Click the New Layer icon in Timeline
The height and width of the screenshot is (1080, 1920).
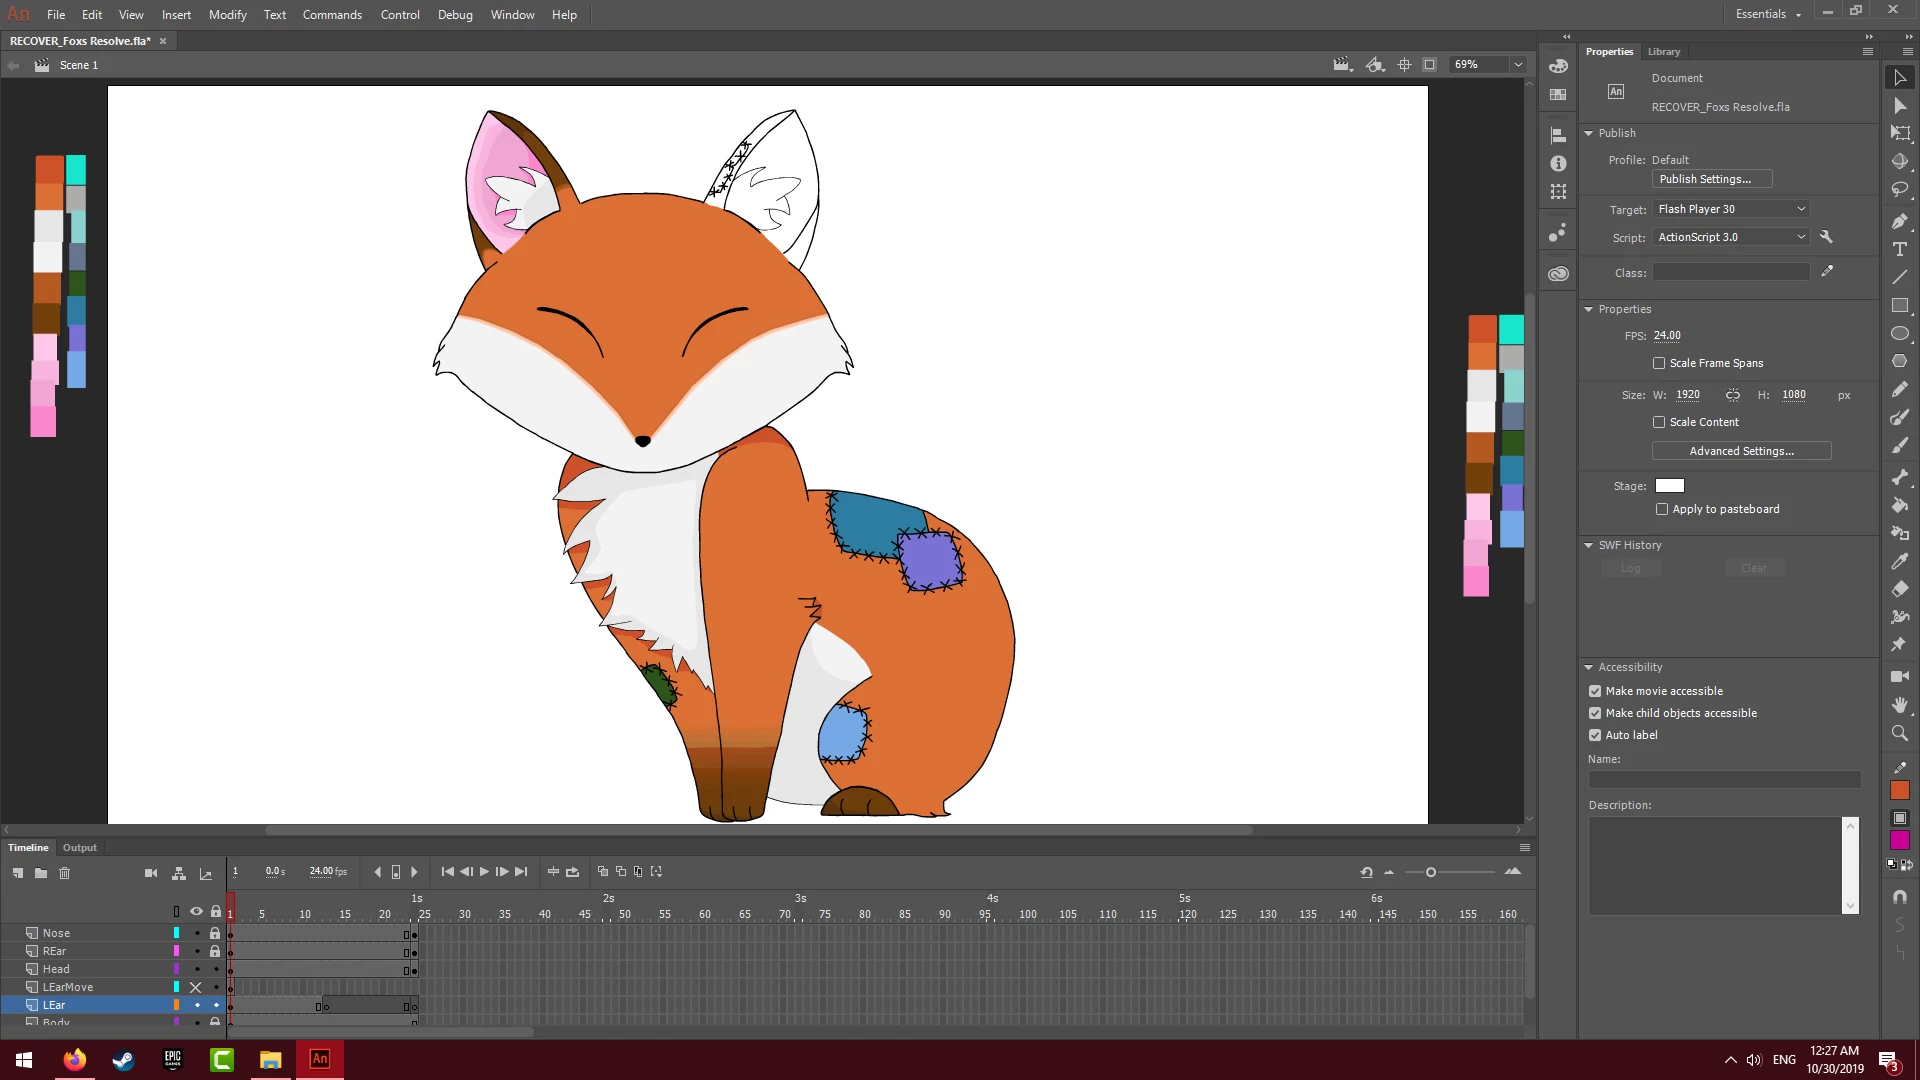[x=18, y=873]
